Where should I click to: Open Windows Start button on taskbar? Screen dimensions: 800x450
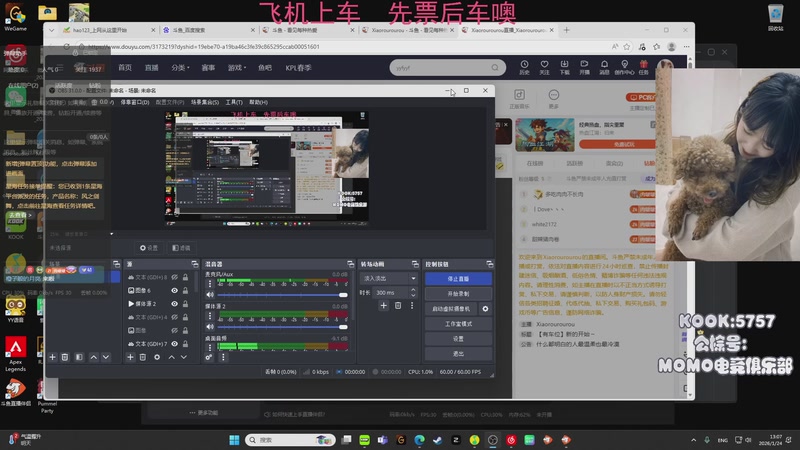234,440
